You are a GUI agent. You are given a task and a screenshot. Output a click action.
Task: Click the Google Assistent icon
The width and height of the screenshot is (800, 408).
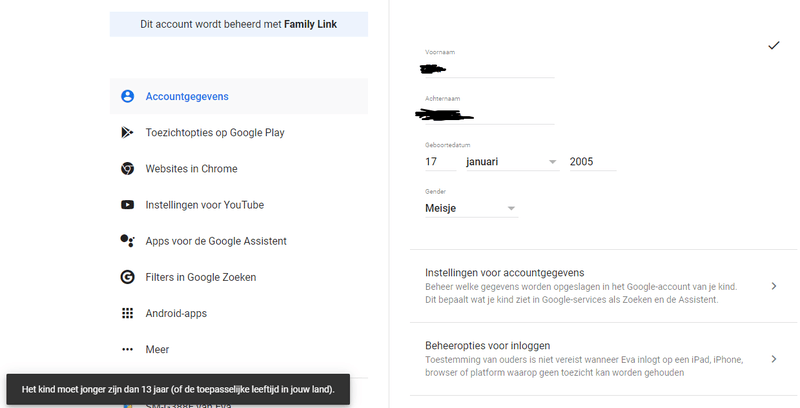point(127,241)
